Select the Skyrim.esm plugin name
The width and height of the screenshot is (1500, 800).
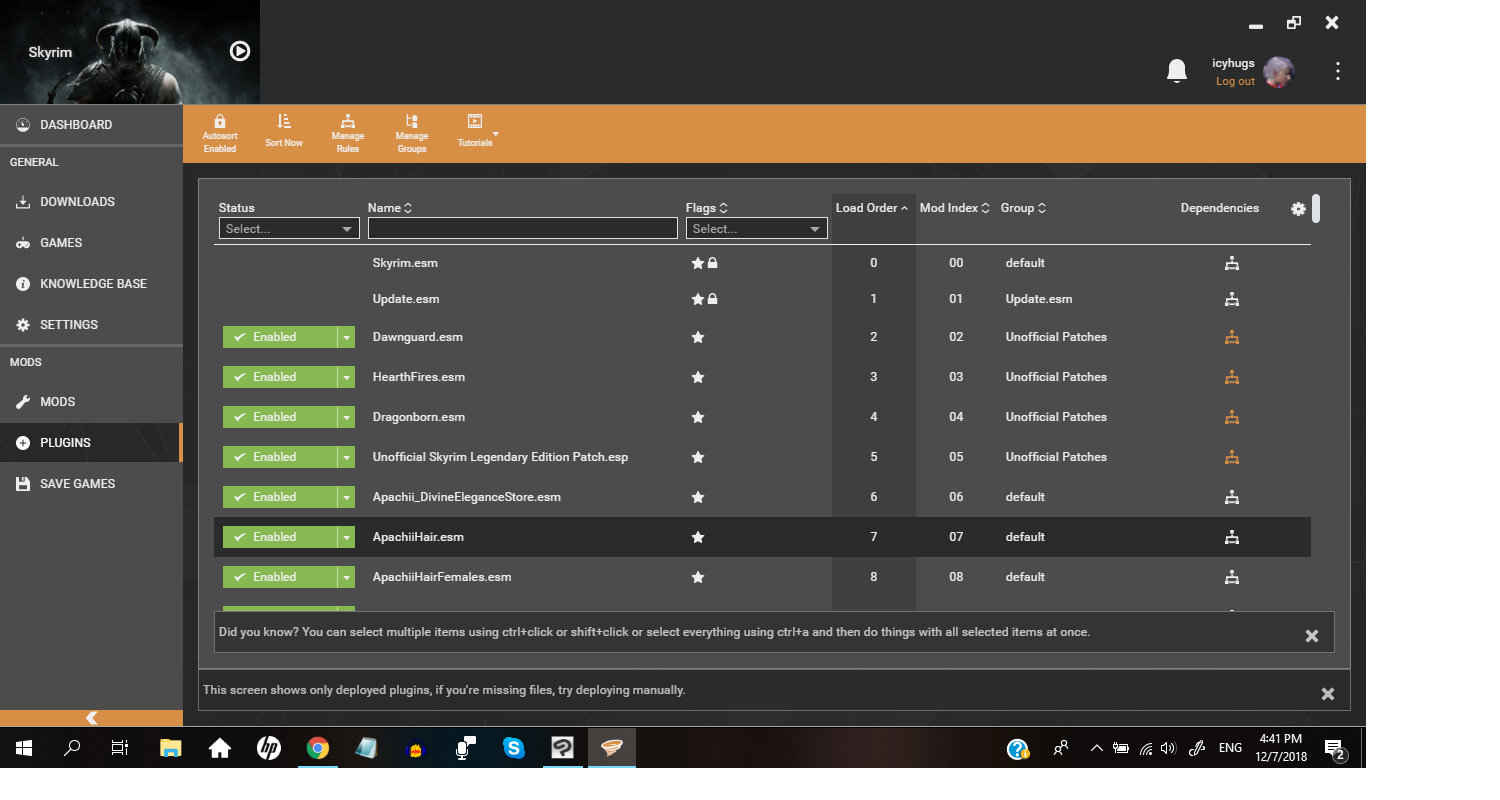(x=405, y=263)
